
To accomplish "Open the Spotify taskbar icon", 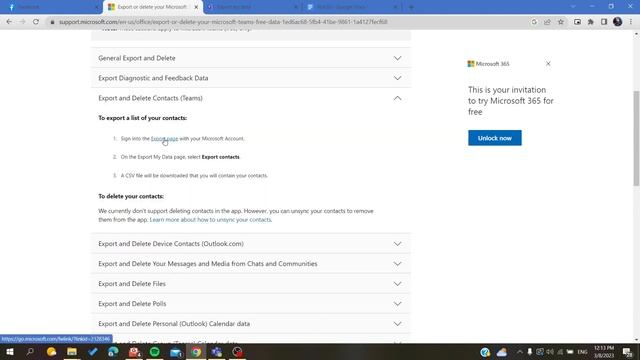I will tap(155, 352).
